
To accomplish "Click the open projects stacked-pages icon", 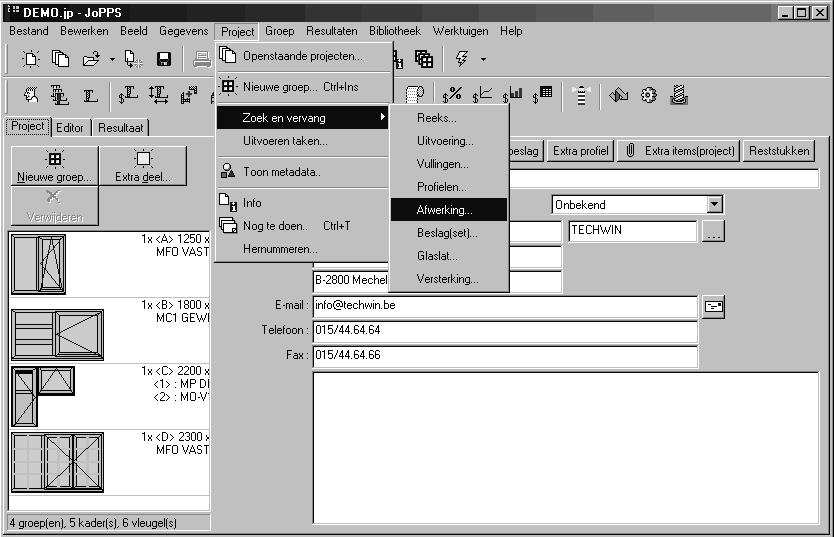I will coord(61,58).
